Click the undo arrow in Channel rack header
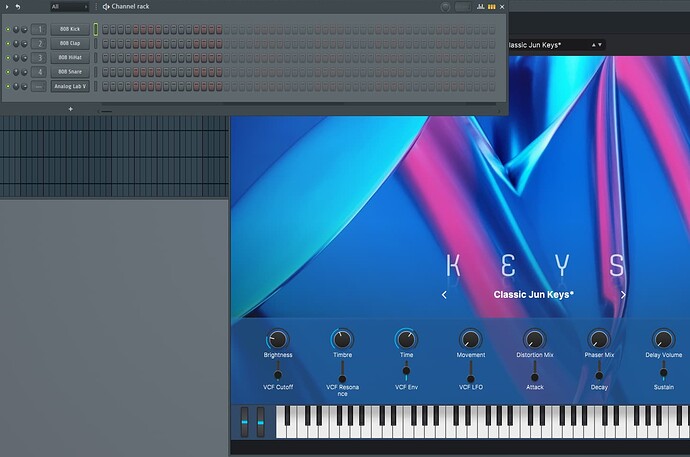Screen dimensions: 690x457 coord(18,7)
